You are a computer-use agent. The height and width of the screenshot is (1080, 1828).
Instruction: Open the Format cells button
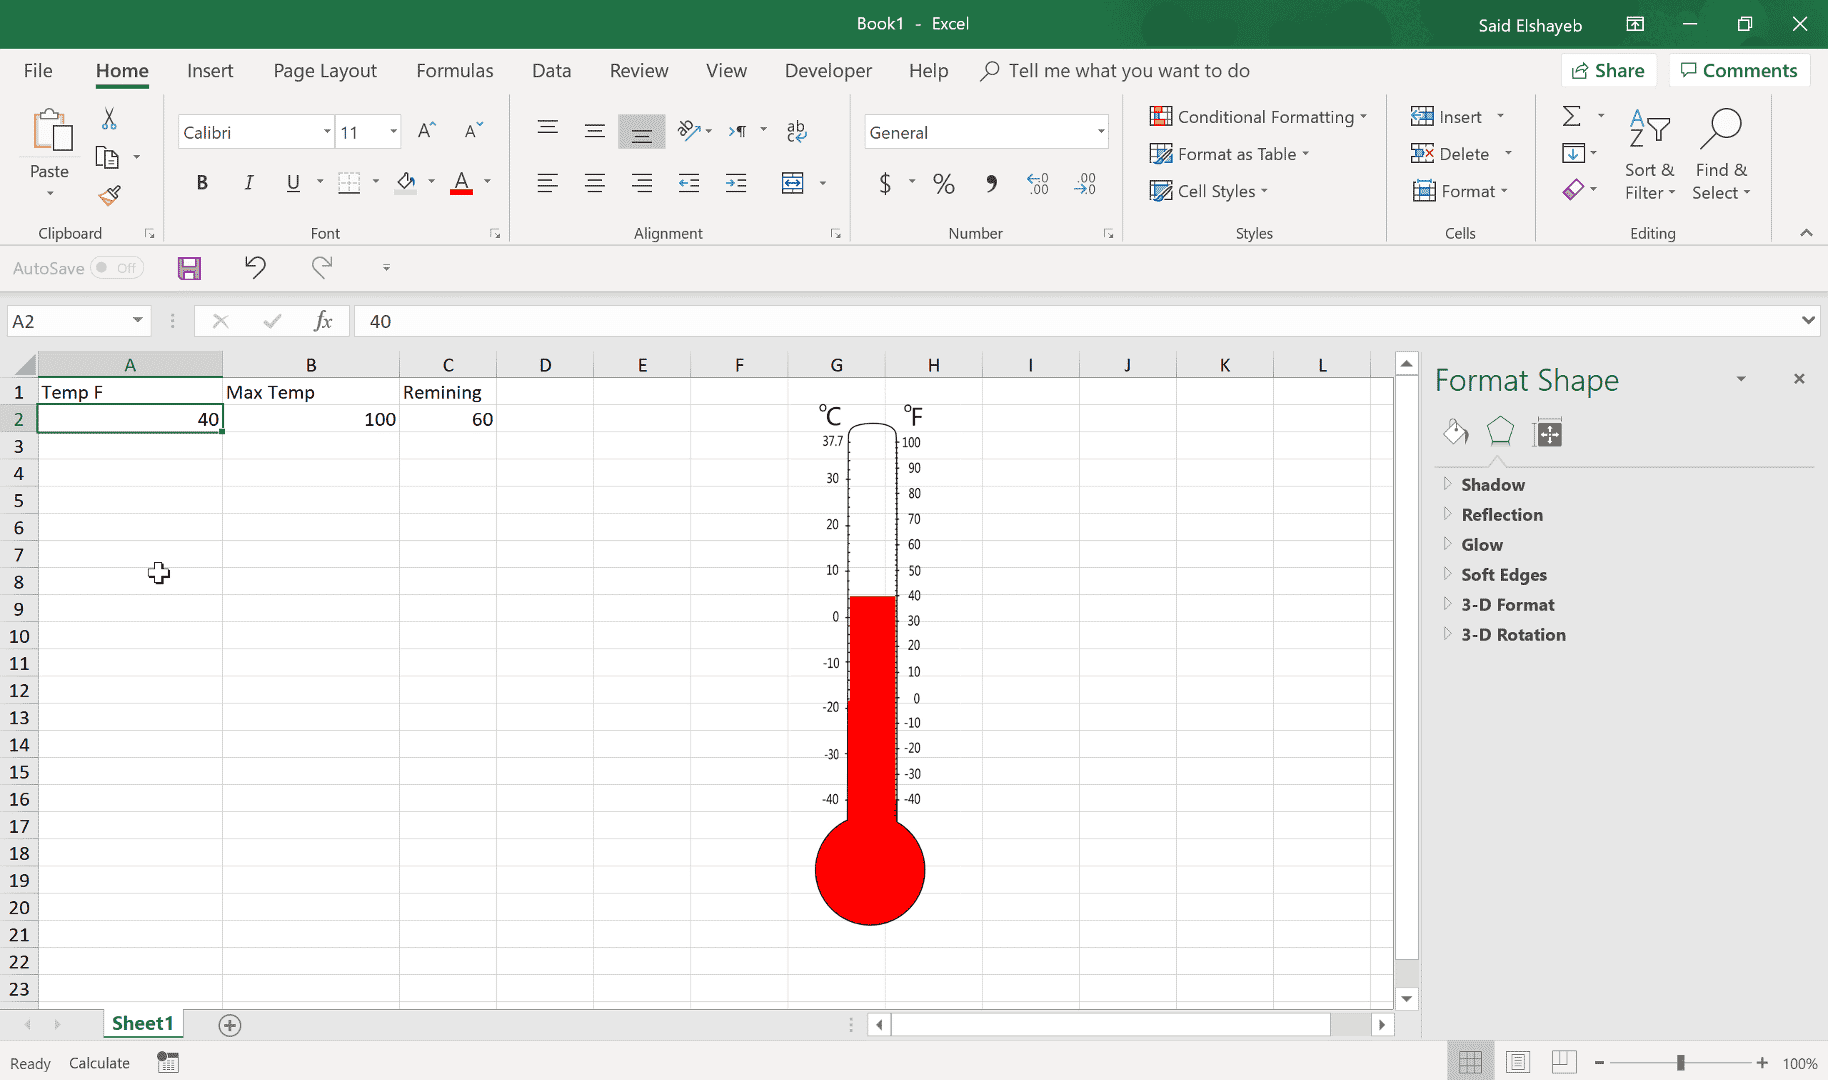[x=1460, y=191]
